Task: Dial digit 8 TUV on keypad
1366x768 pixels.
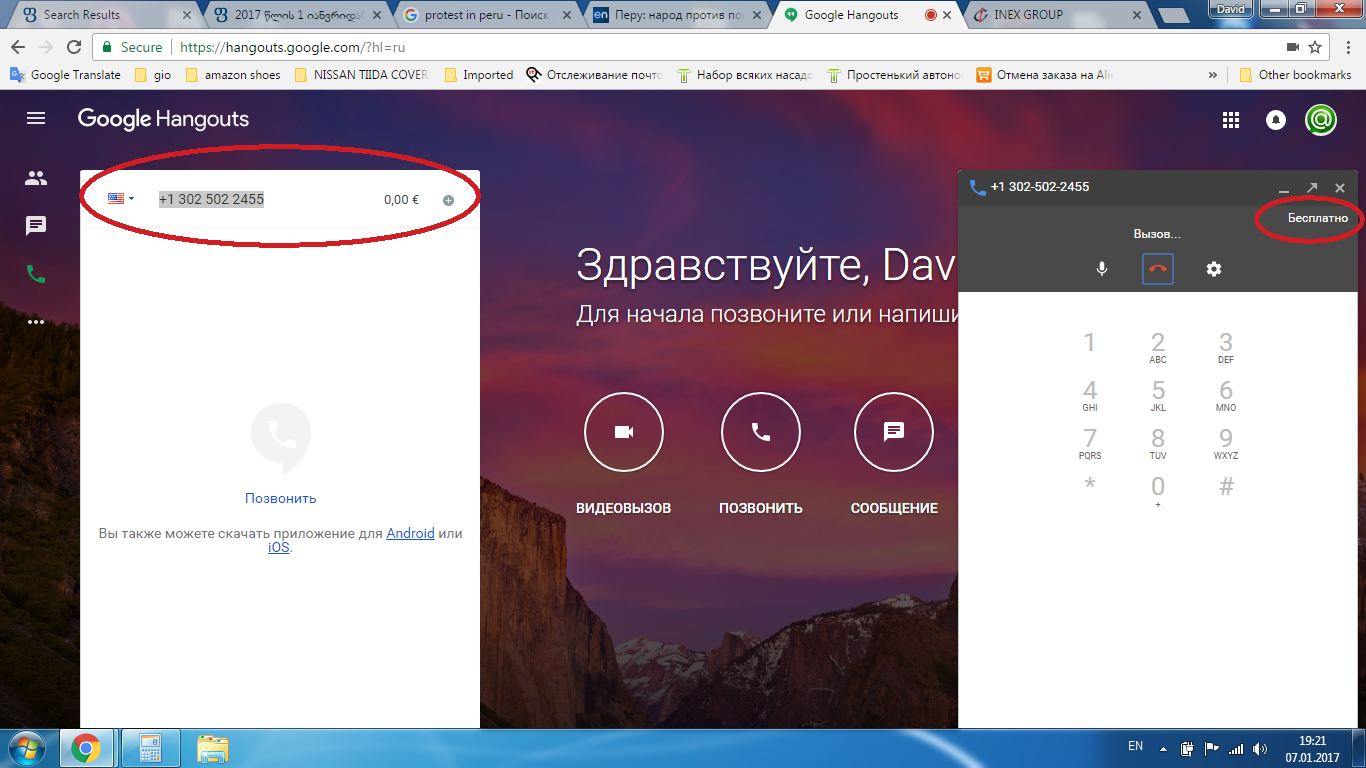Action: pos(1158,443)
